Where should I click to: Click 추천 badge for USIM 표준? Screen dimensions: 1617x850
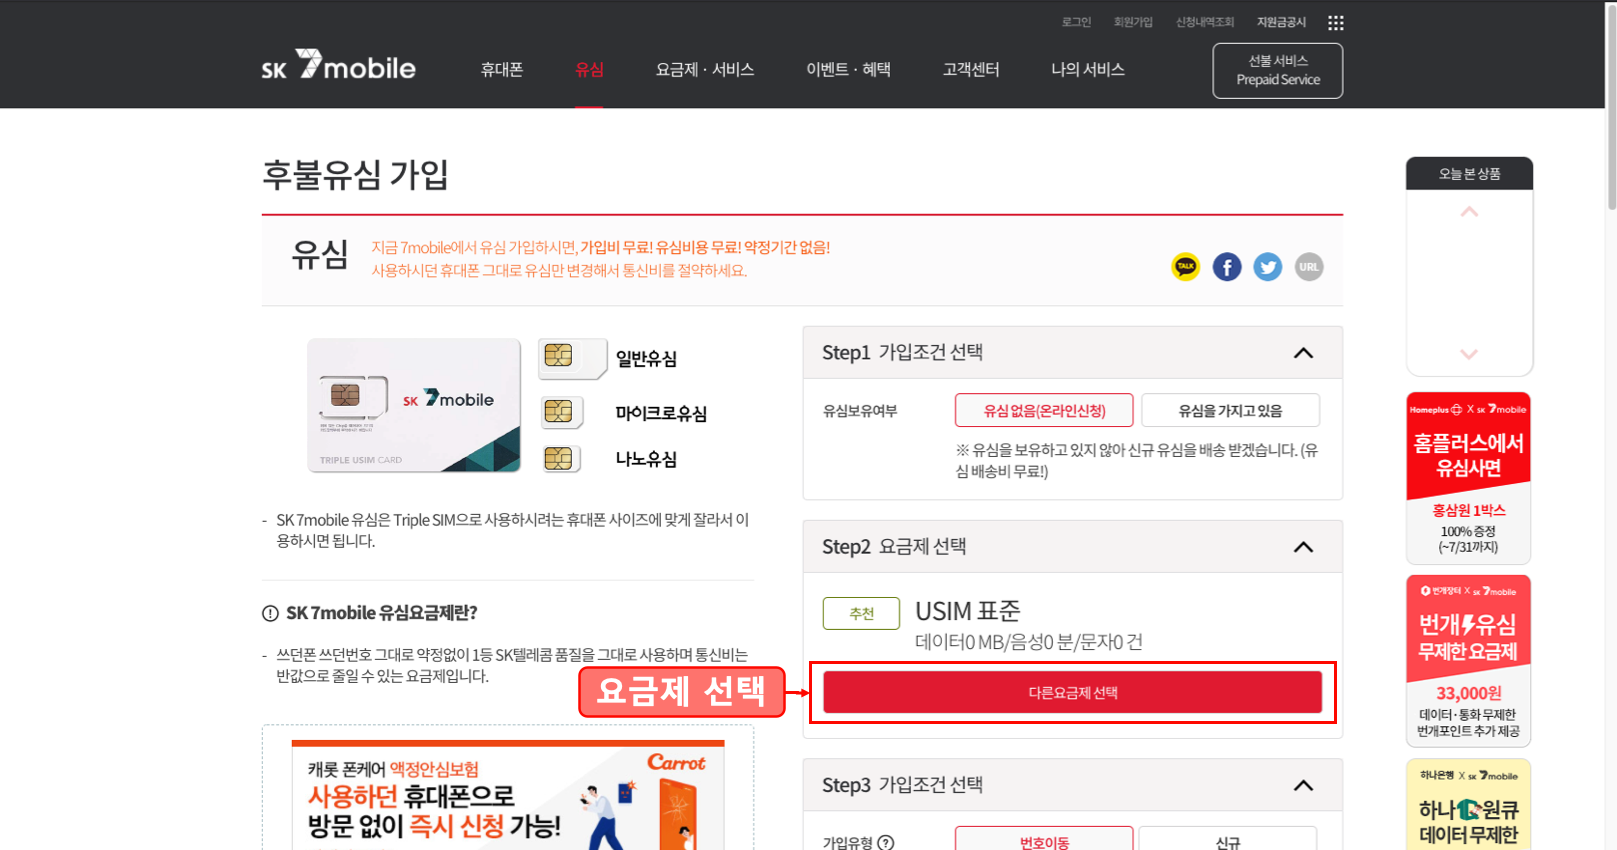861,613
